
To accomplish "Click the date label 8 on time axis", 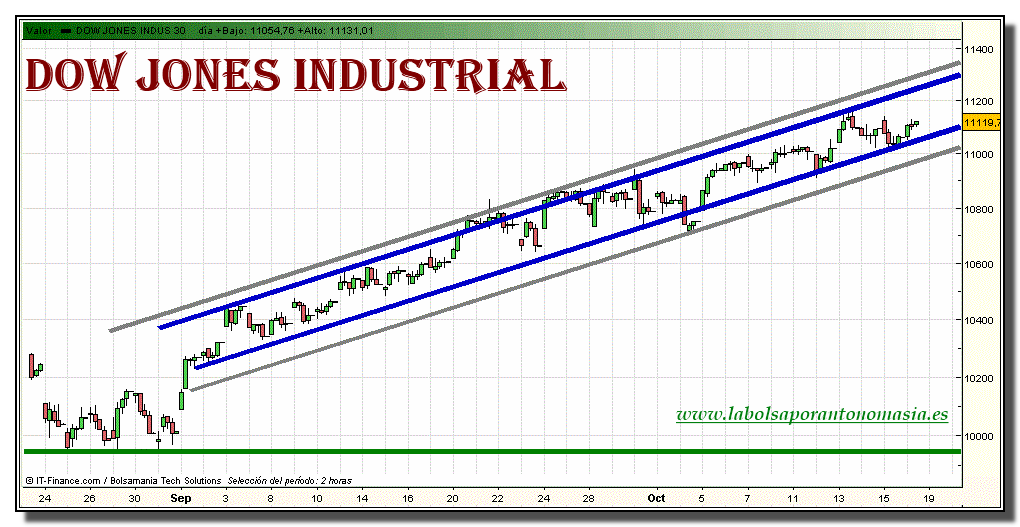I will pyautogui.click(x=271, y=499).
